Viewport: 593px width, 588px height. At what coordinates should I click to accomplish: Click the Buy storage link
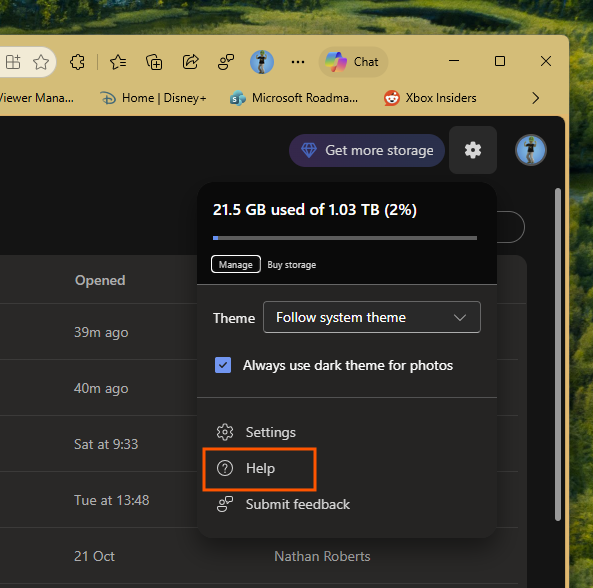coord(292,265)
